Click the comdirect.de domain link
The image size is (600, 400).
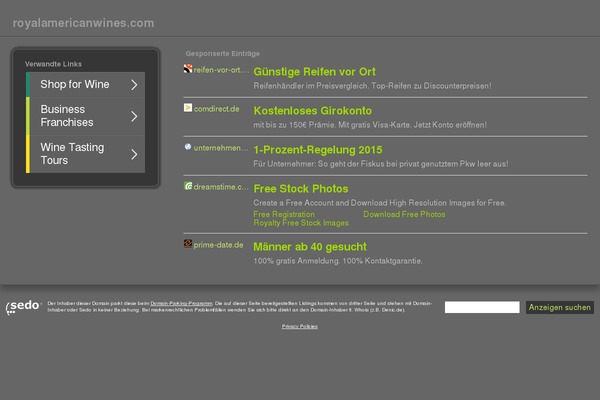[217, 109]
